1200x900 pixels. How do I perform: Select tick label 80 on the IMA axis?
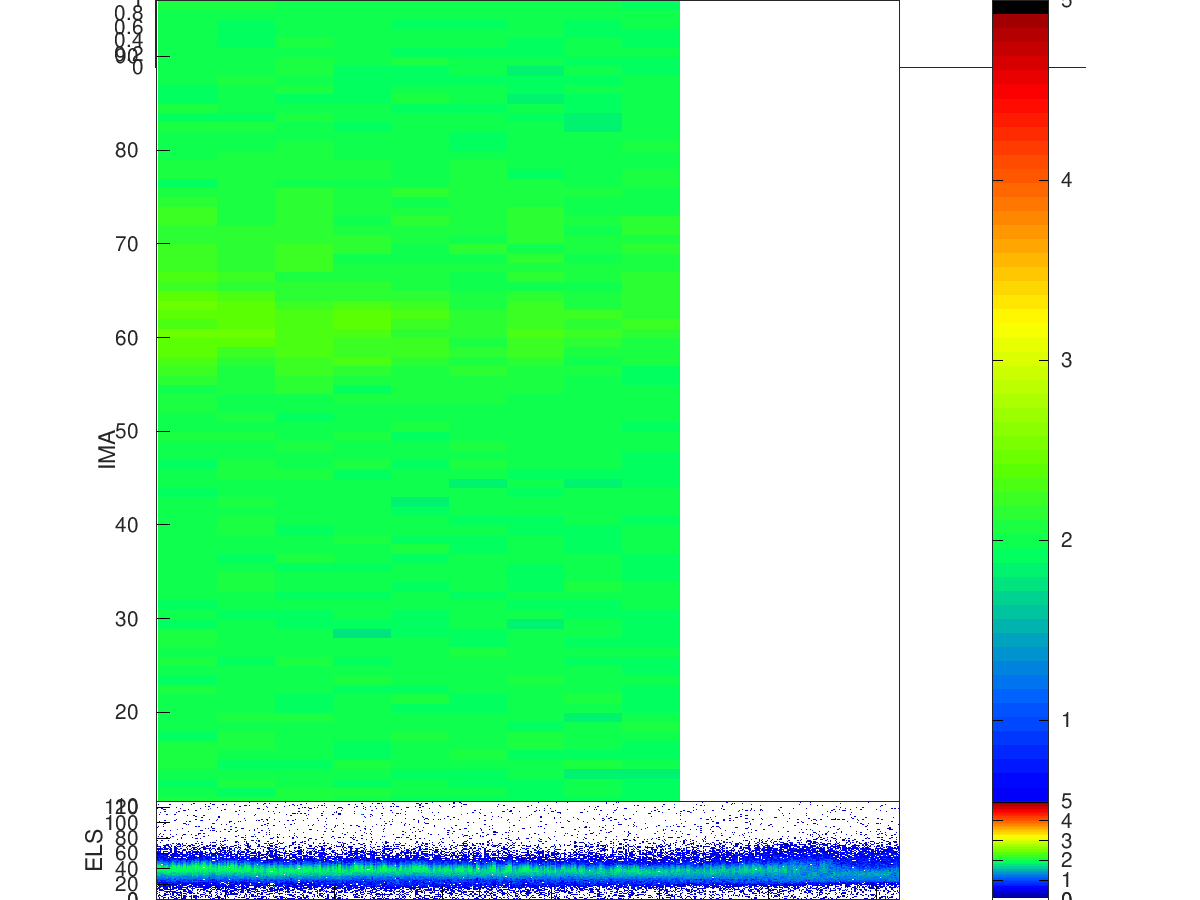coord(126,150)
